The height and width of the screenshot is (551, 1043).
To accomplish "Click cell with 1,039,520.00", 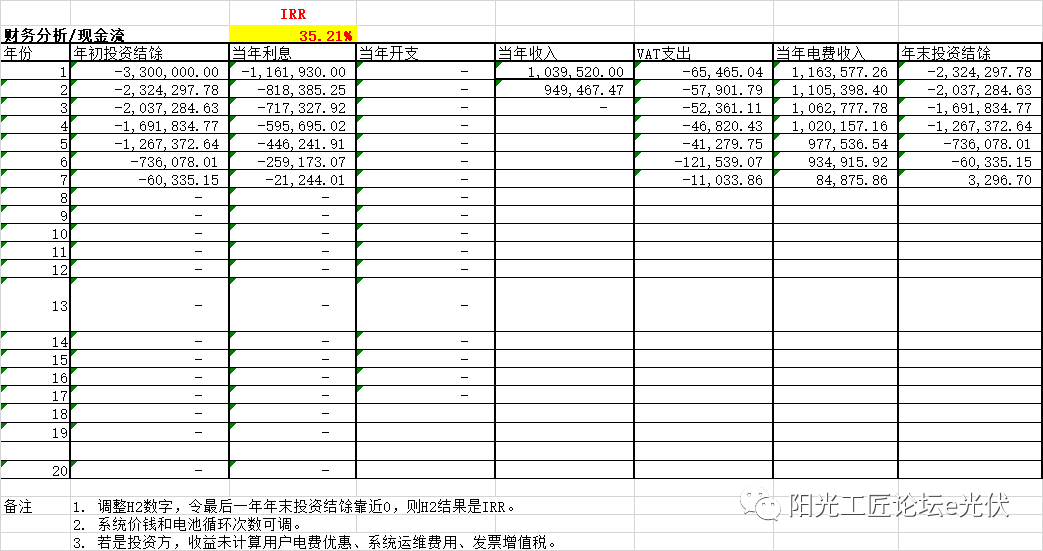I will coord(564,72).
